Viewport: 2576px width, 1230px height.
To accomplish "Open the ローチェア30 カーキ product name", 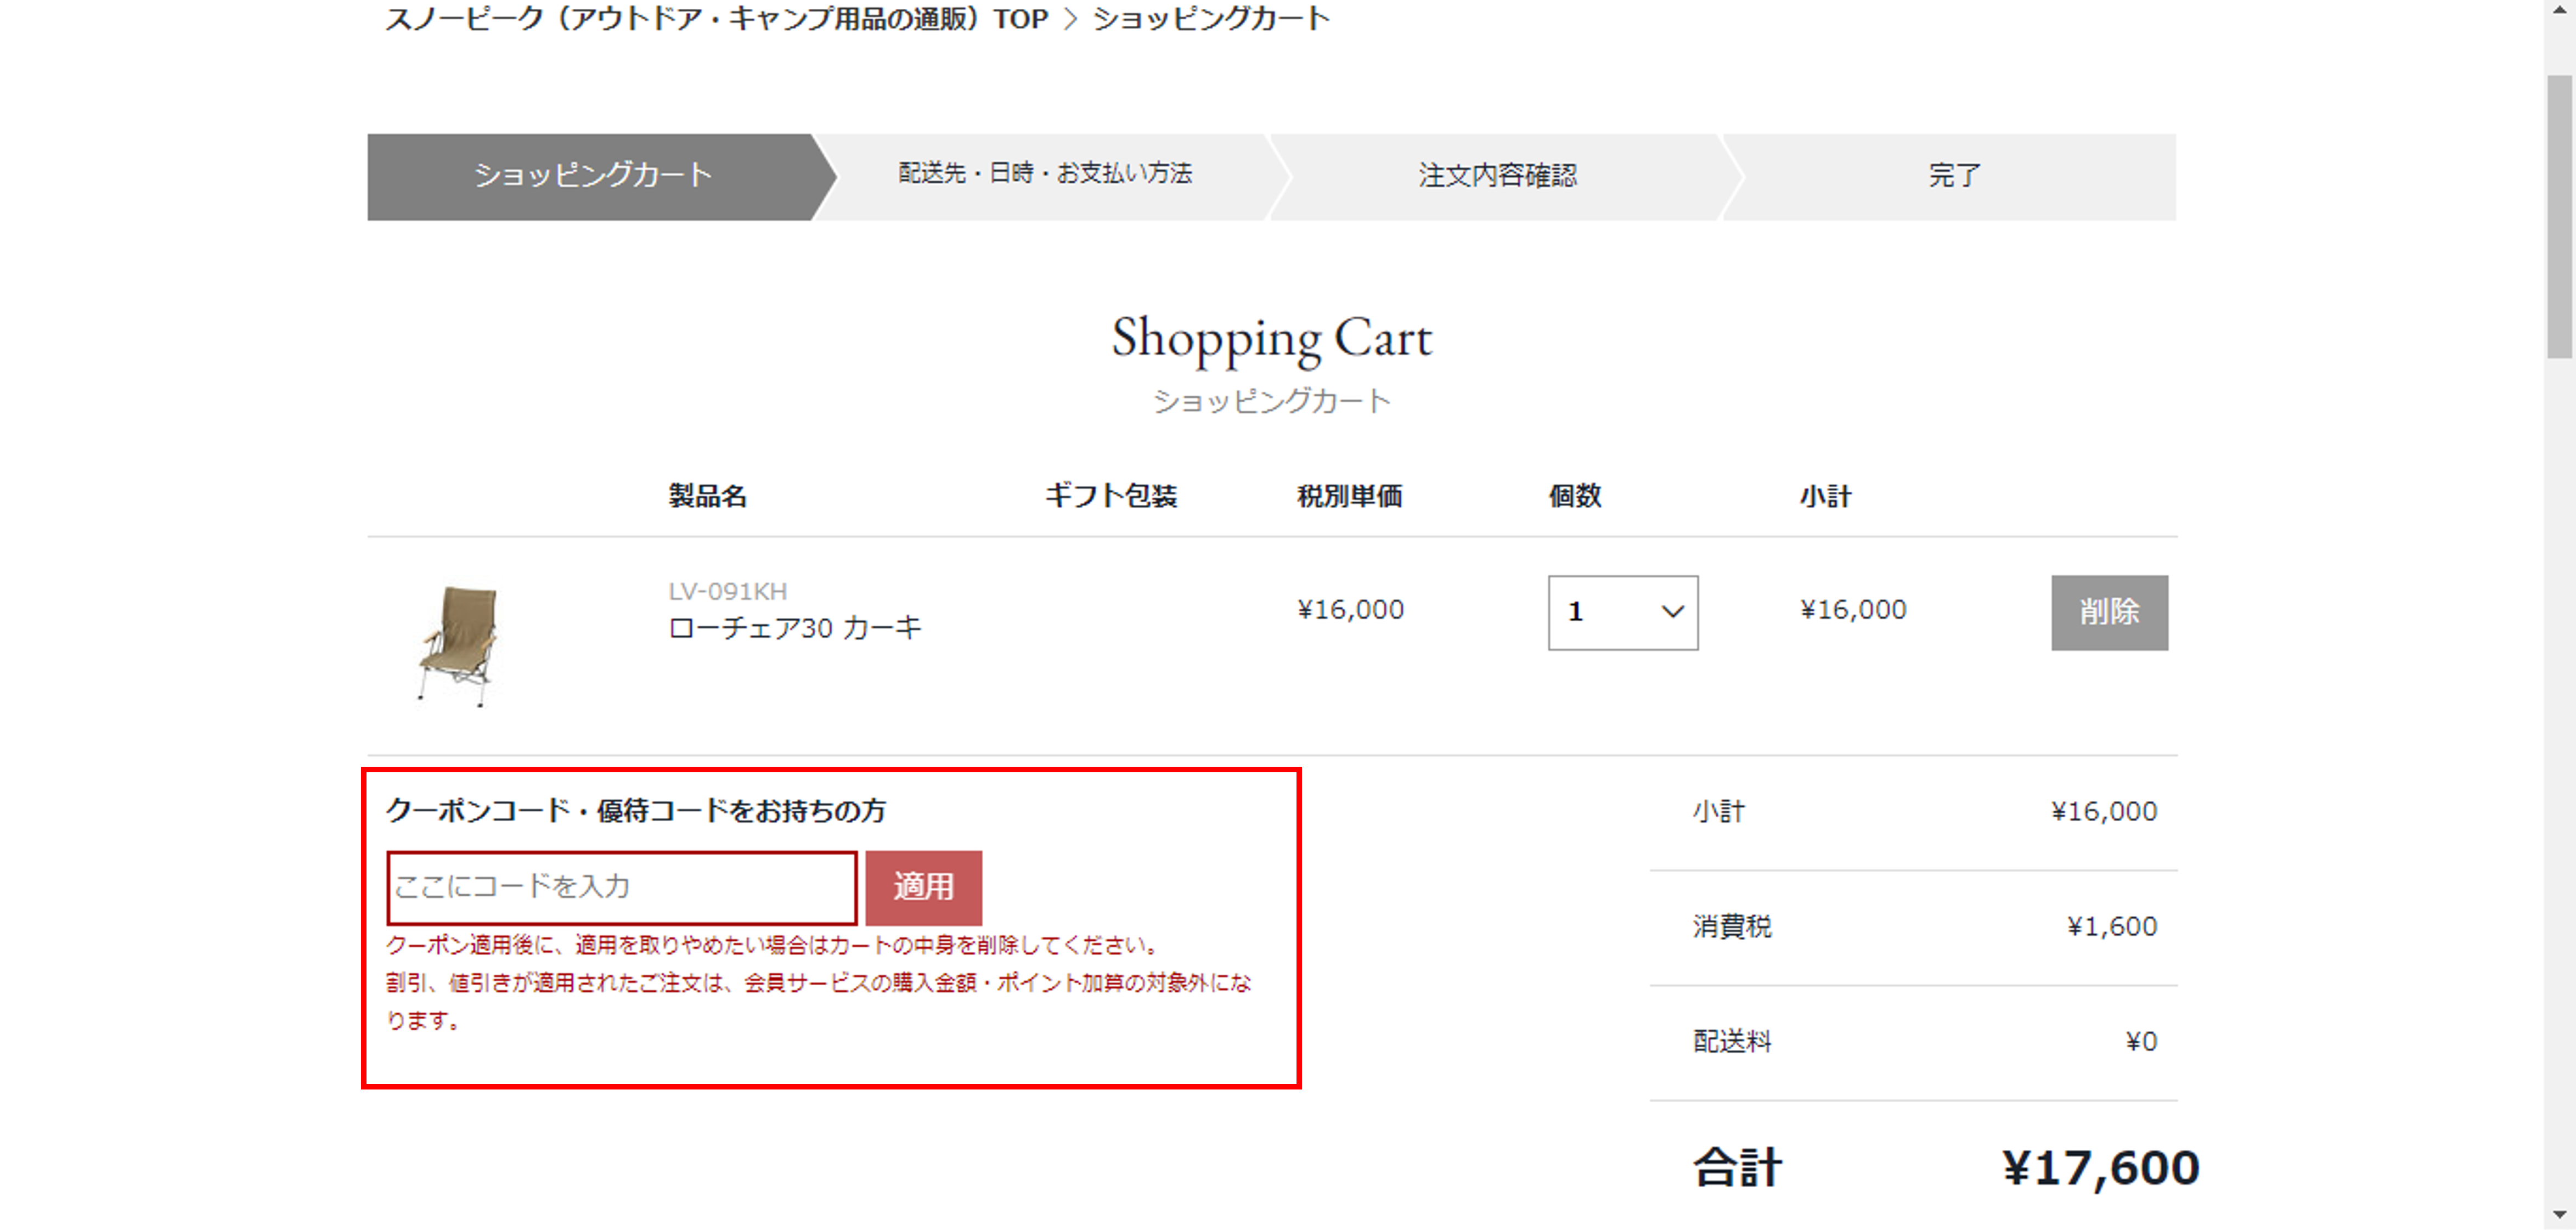I will (794, 628).
